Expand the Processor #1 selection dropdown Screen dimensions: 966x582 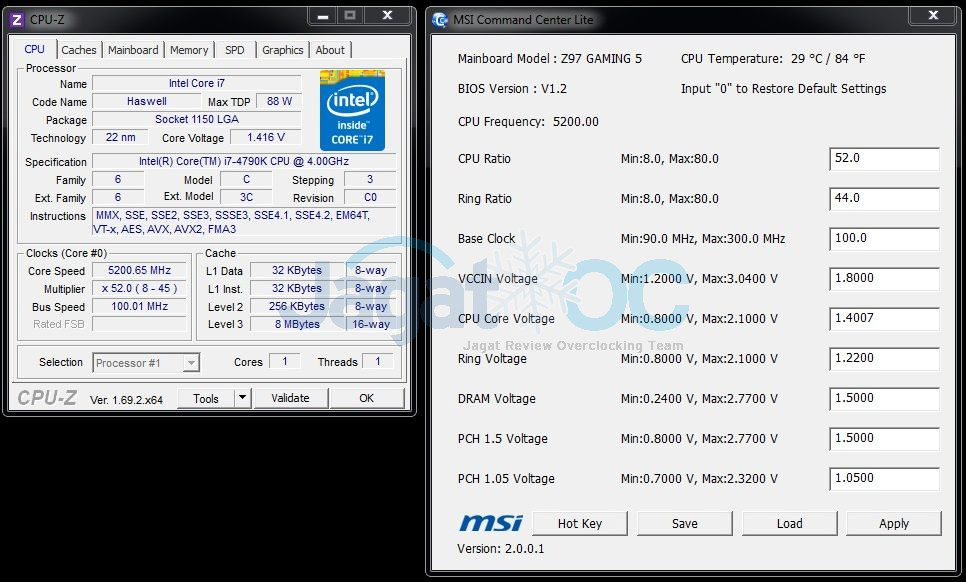[191, 363]
